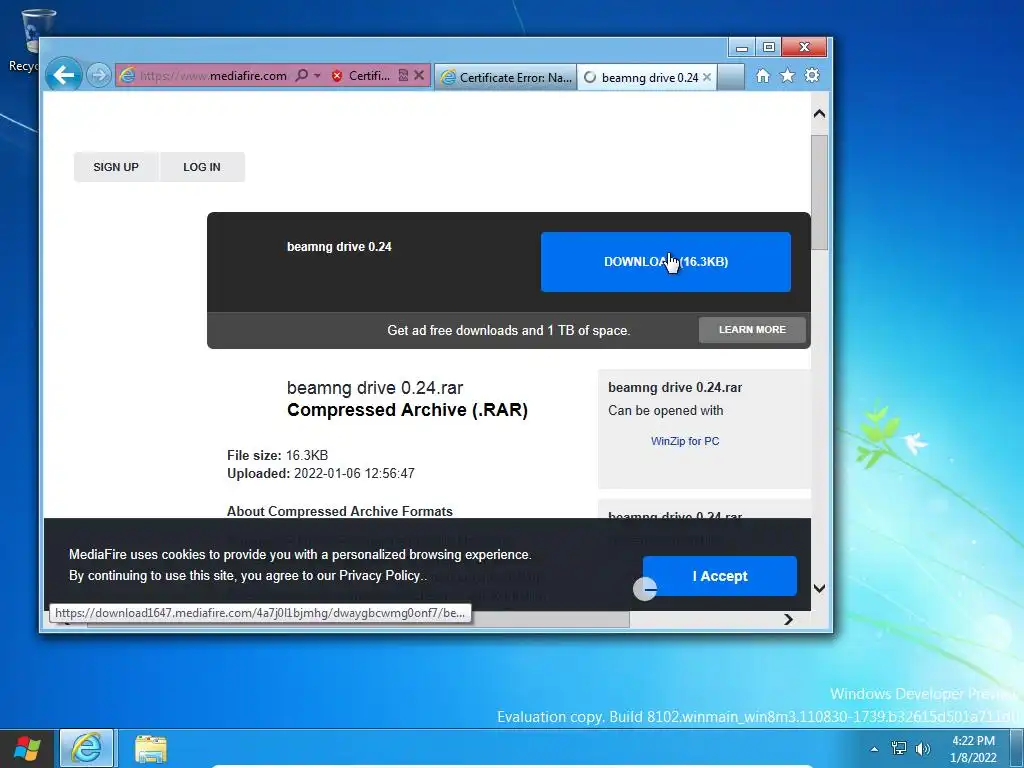This screenshot has height=768, width=1024.
Task: Click the LEARN MORE button
Action: click(752, 330)
